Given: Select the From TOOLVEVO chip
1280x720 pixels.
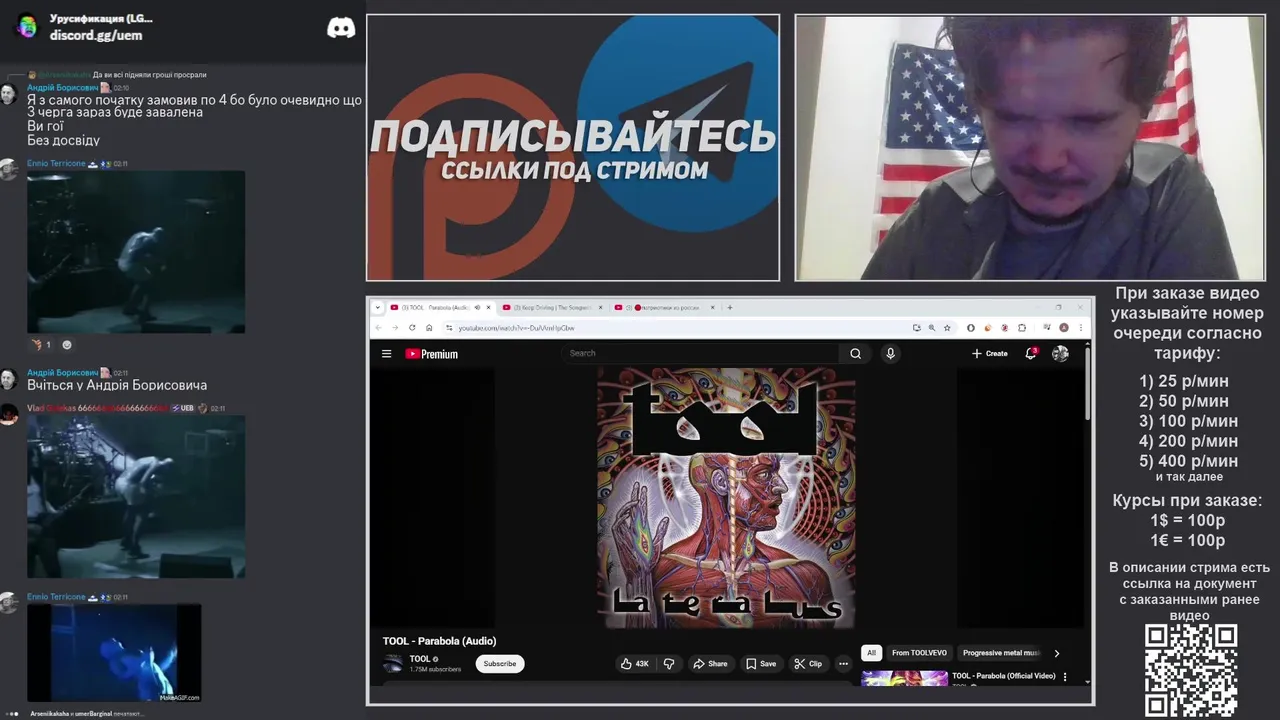Looking at the screenshot, I should coord(919,653).
